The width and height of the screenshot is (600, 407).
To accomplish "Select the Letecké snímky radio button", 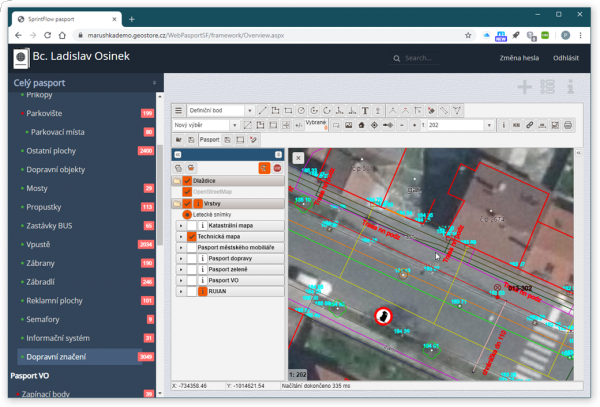I will 187,214.
